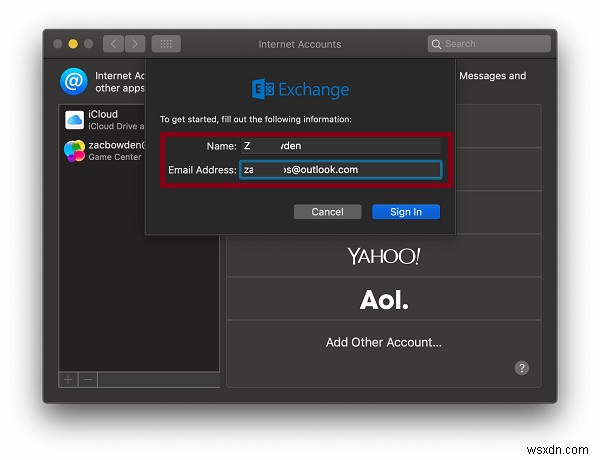Viewport: 600px width, 460px height.
Task: Click the Sign In button
Action: [x=406, y=212]
